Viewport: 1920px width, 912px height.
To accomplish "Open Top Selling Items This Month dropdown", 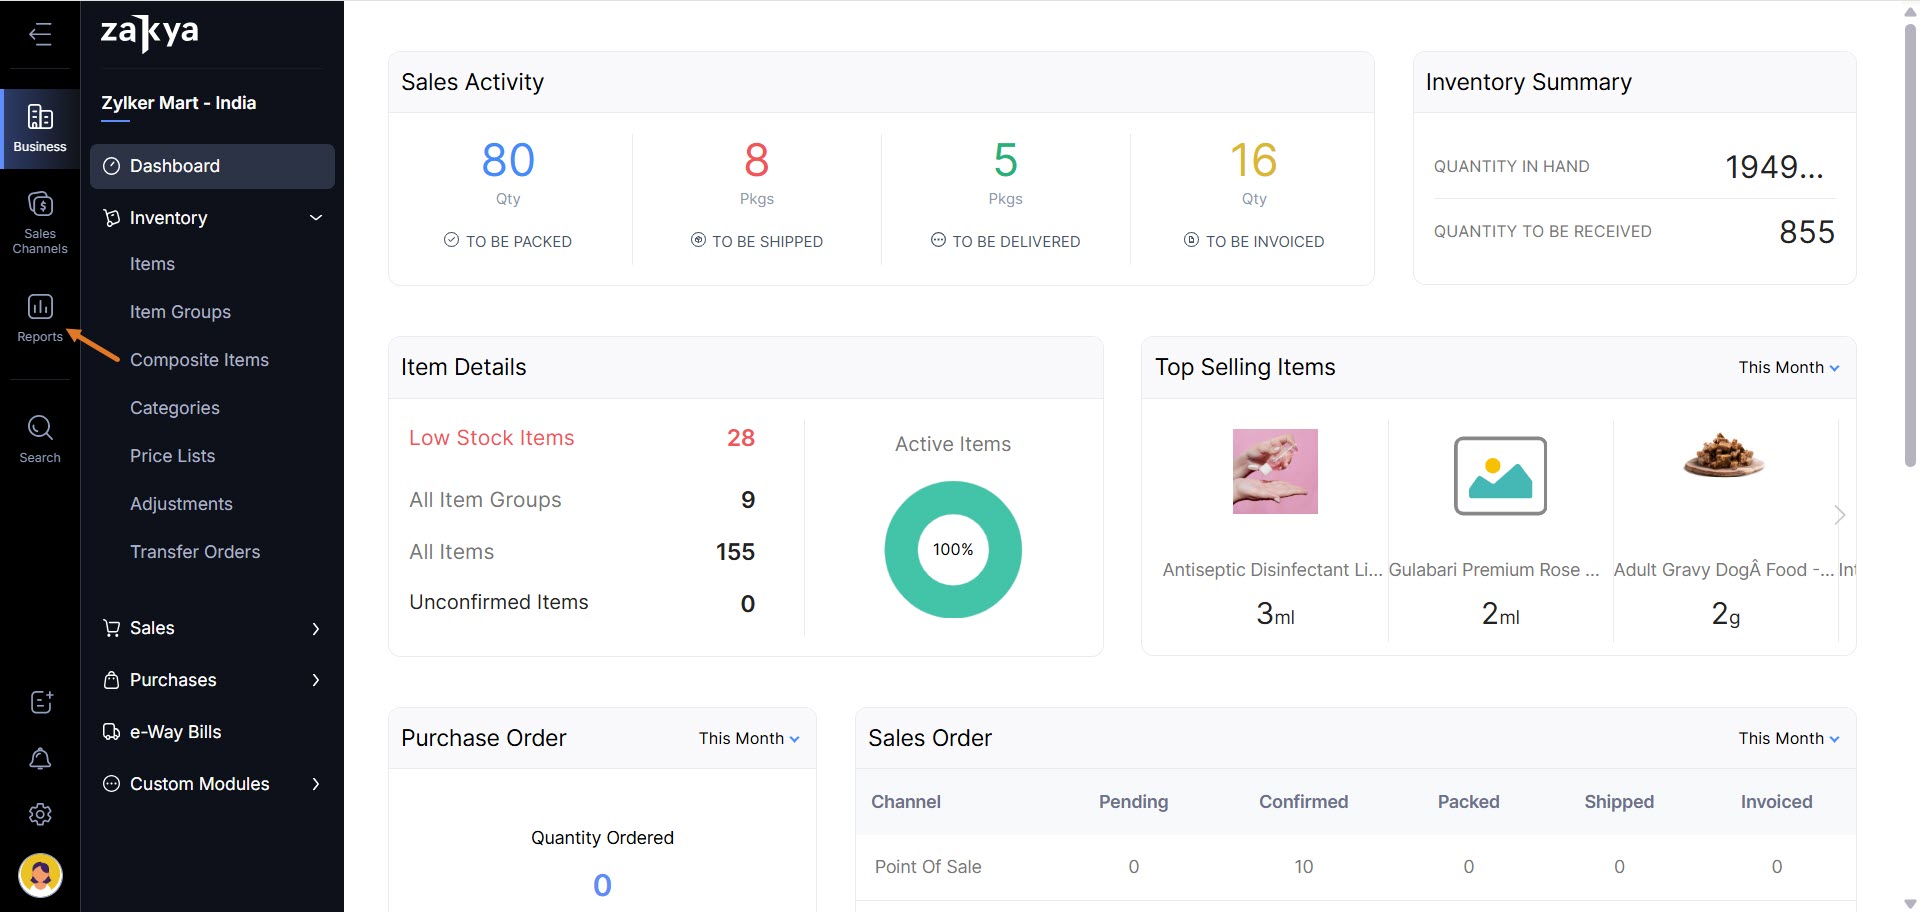I will click(x=1788, y=368).
